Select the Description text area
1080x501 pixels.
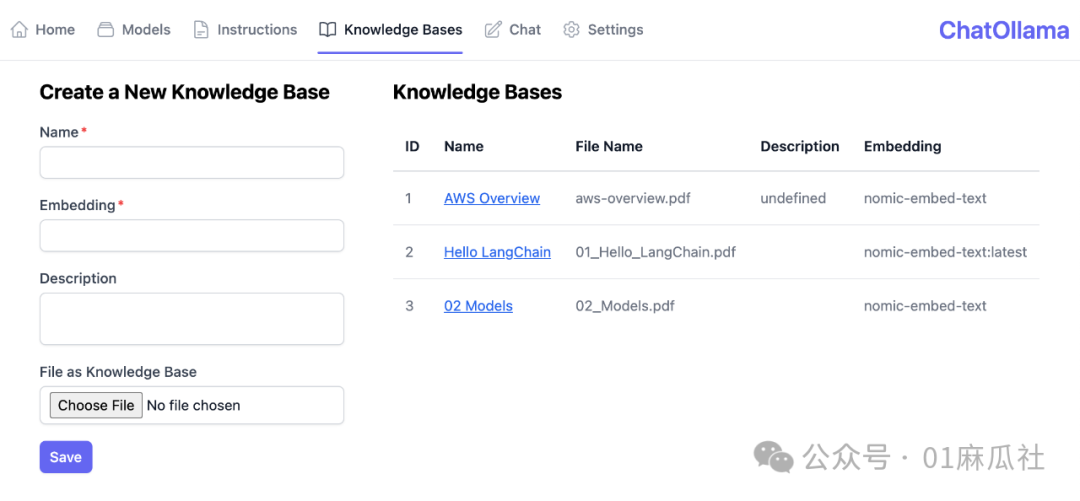tap(191, 319)
